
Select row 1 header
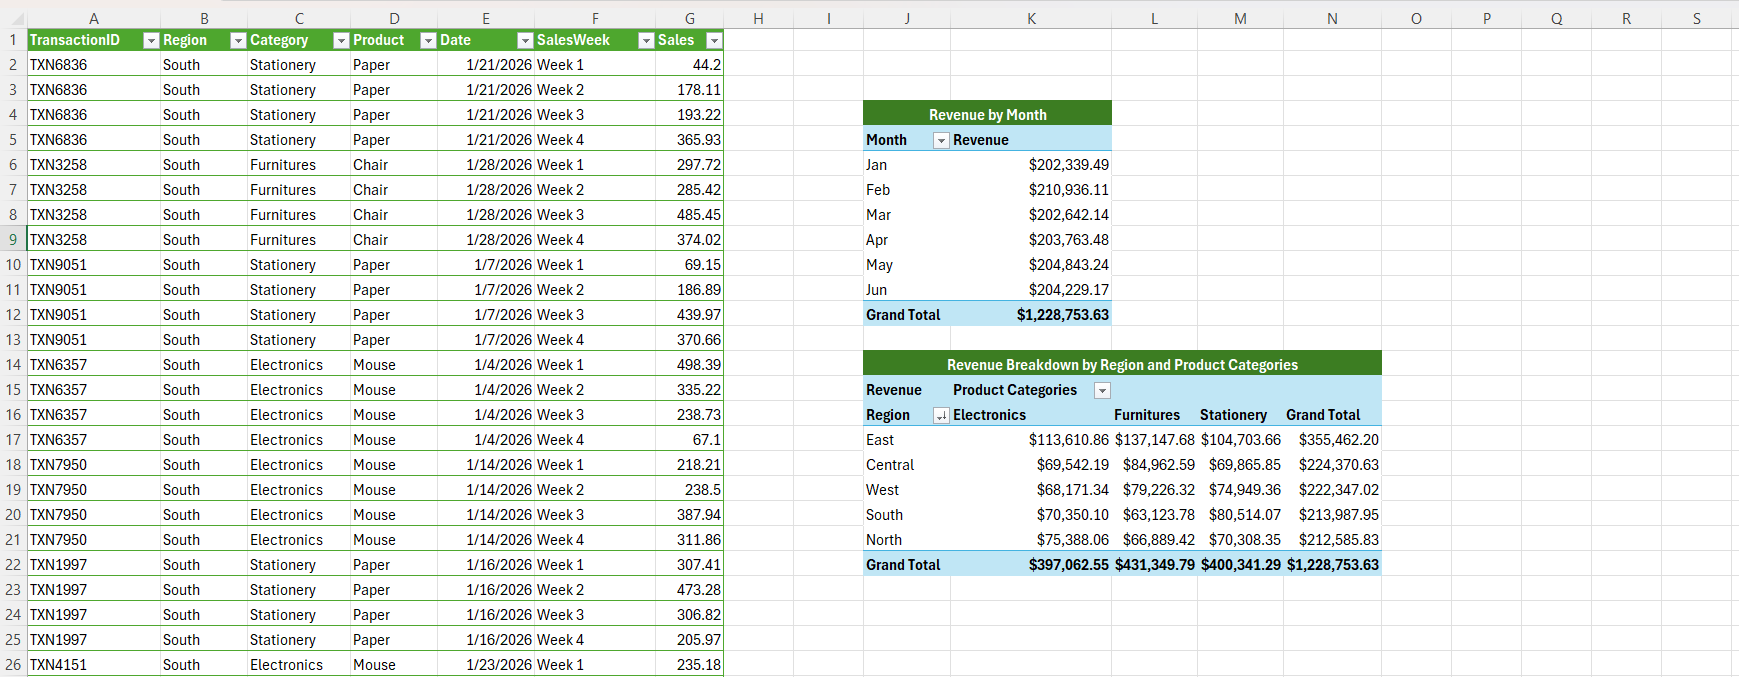[13, 40]
